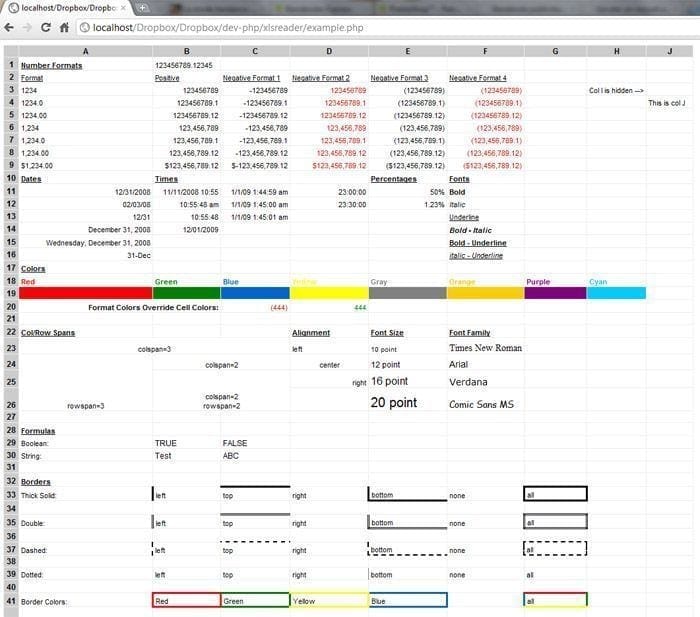Click the 'Alignment' heading cell

(311, 333)
